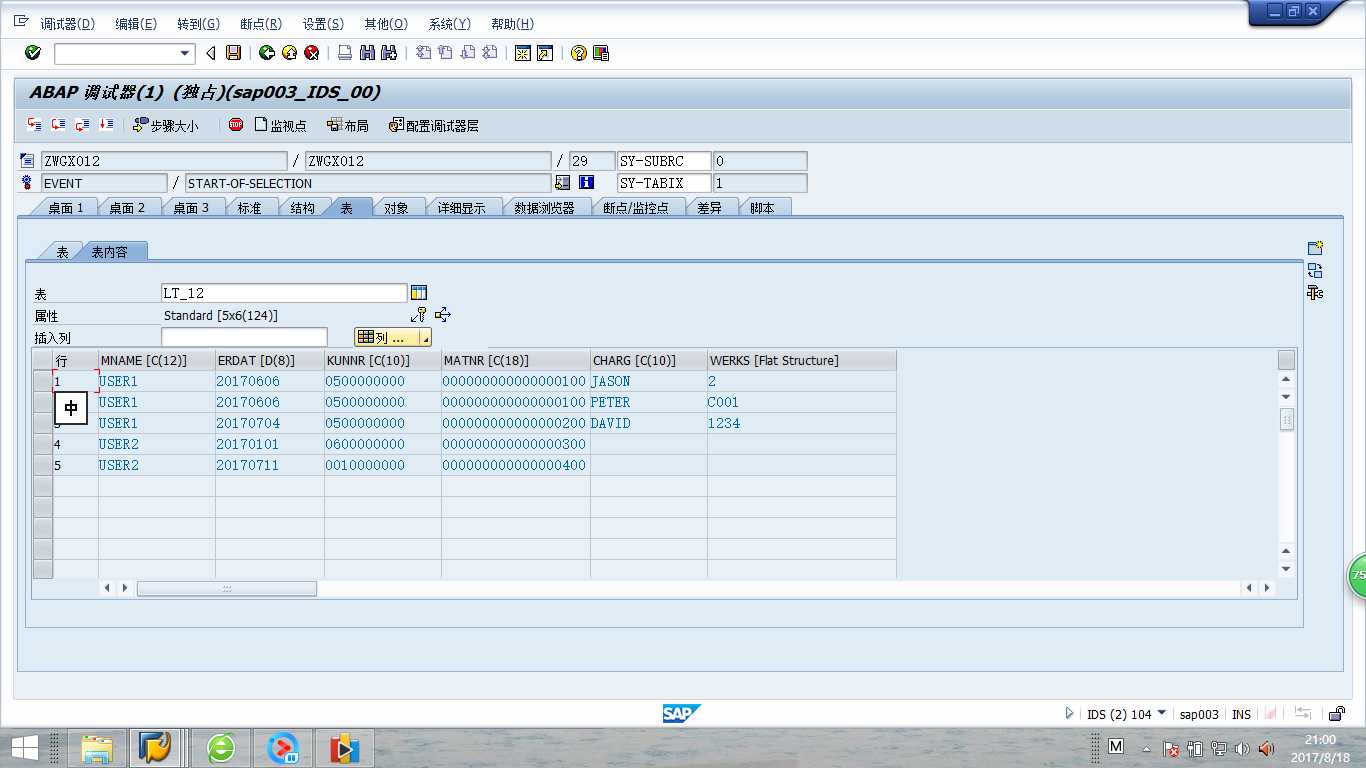Click the Return step debugger icon
Image resolution: width=1366 pixels, height=768 pixels.
(83, 125)
